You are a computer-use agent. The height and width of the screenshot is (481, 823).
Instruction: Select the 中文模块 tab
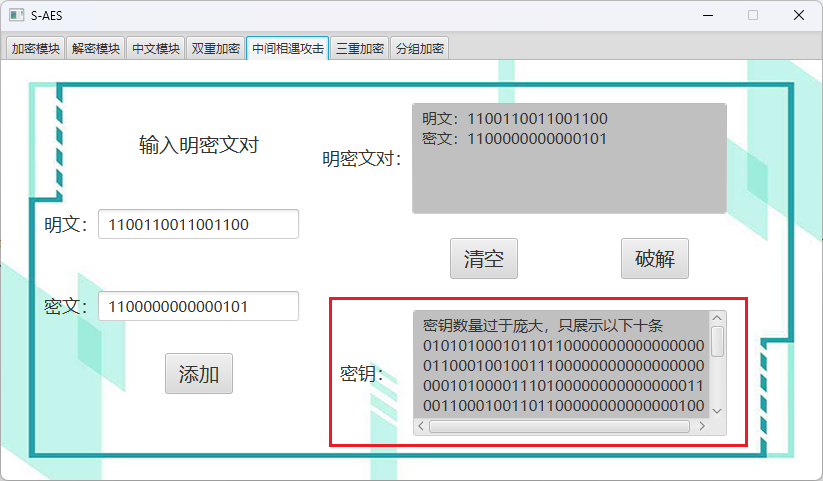(156, 48)
